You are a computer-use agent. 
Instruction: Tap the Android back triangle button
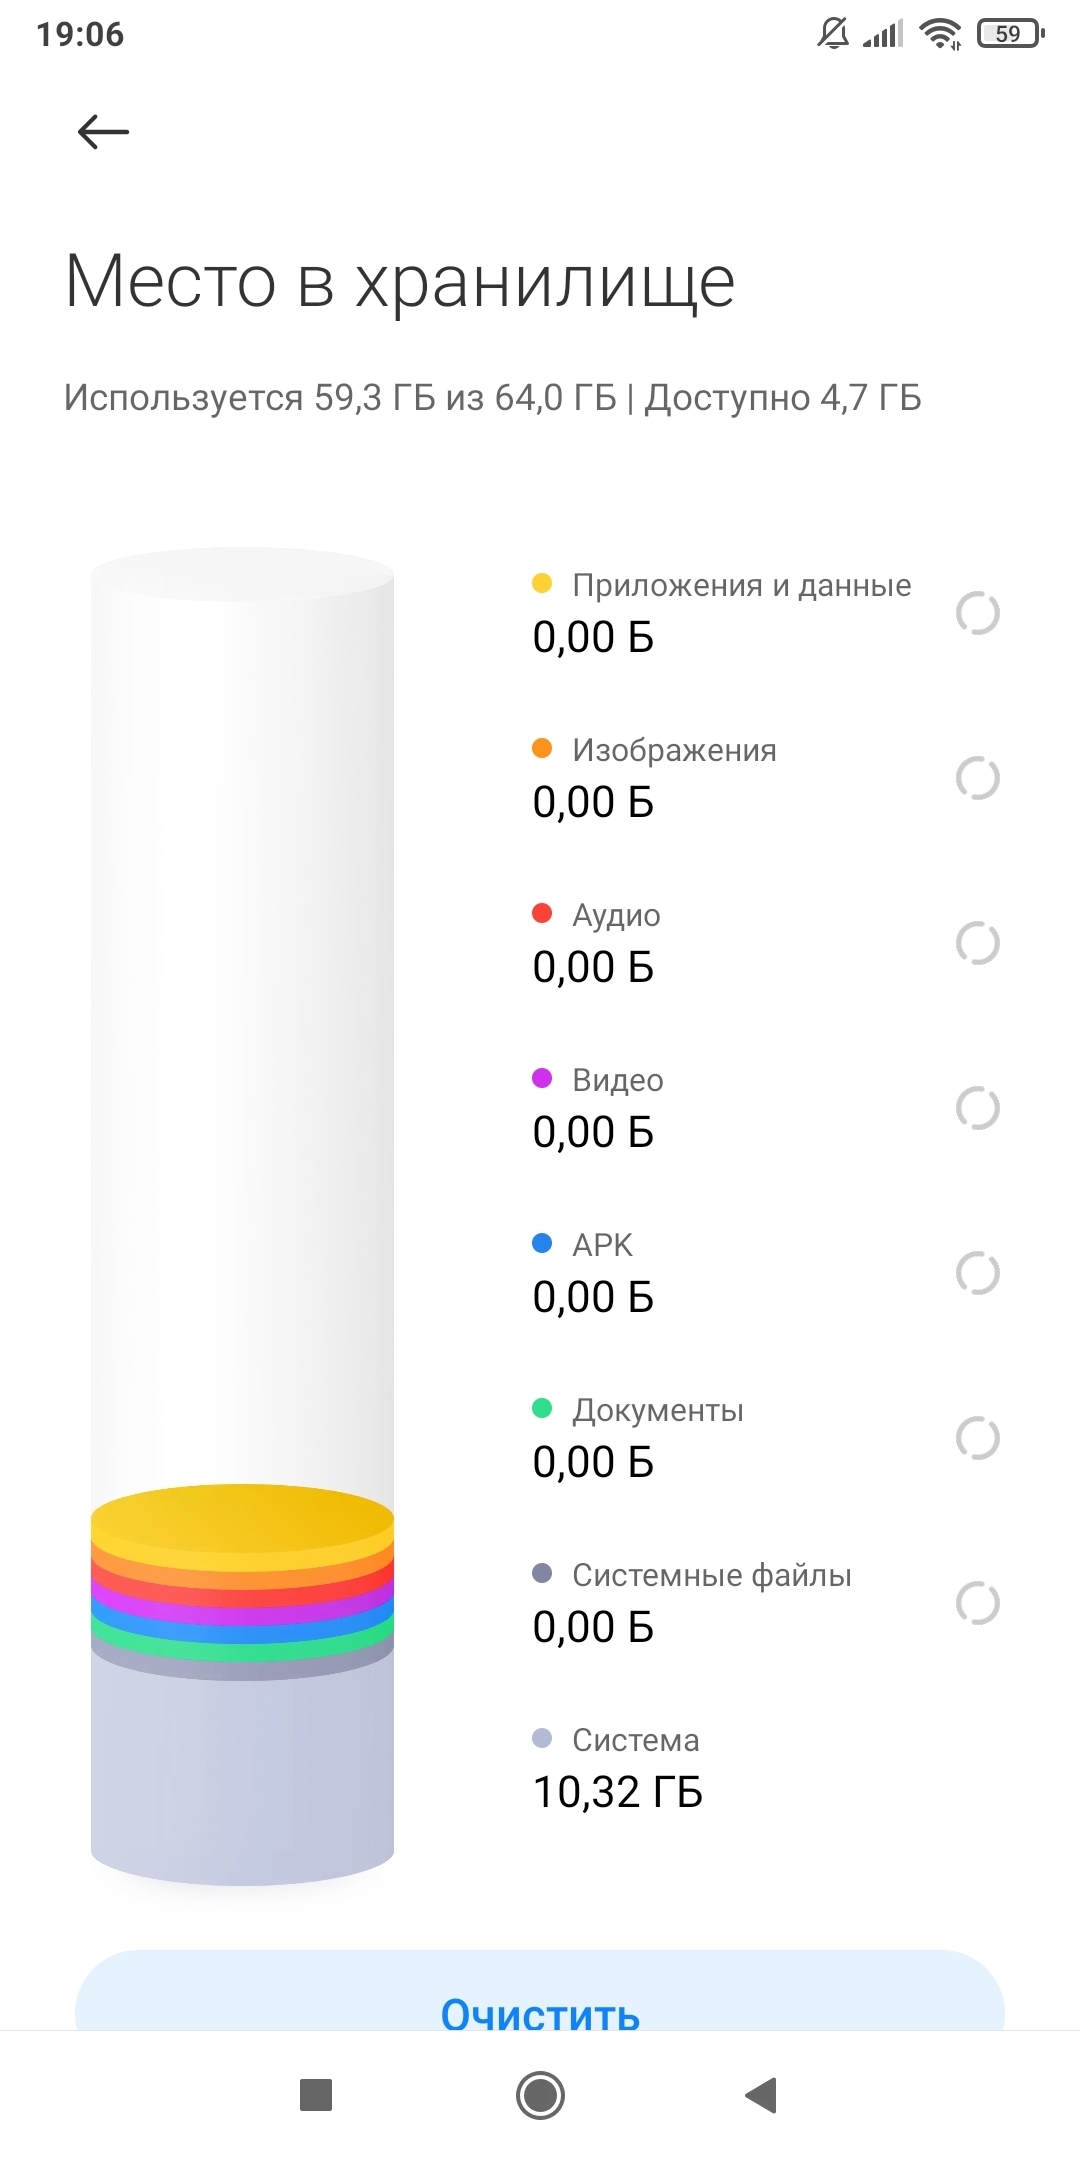tap(761, 2094)
